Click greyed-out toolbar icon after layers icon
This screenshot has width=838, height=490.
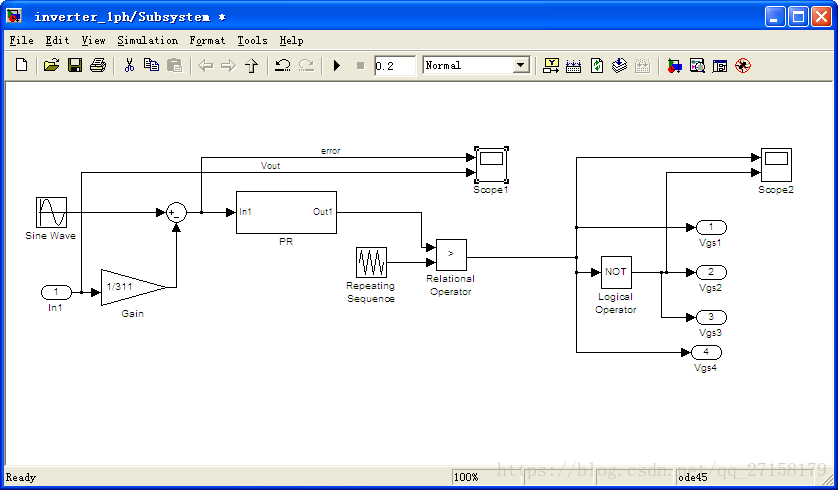point(642,66)
